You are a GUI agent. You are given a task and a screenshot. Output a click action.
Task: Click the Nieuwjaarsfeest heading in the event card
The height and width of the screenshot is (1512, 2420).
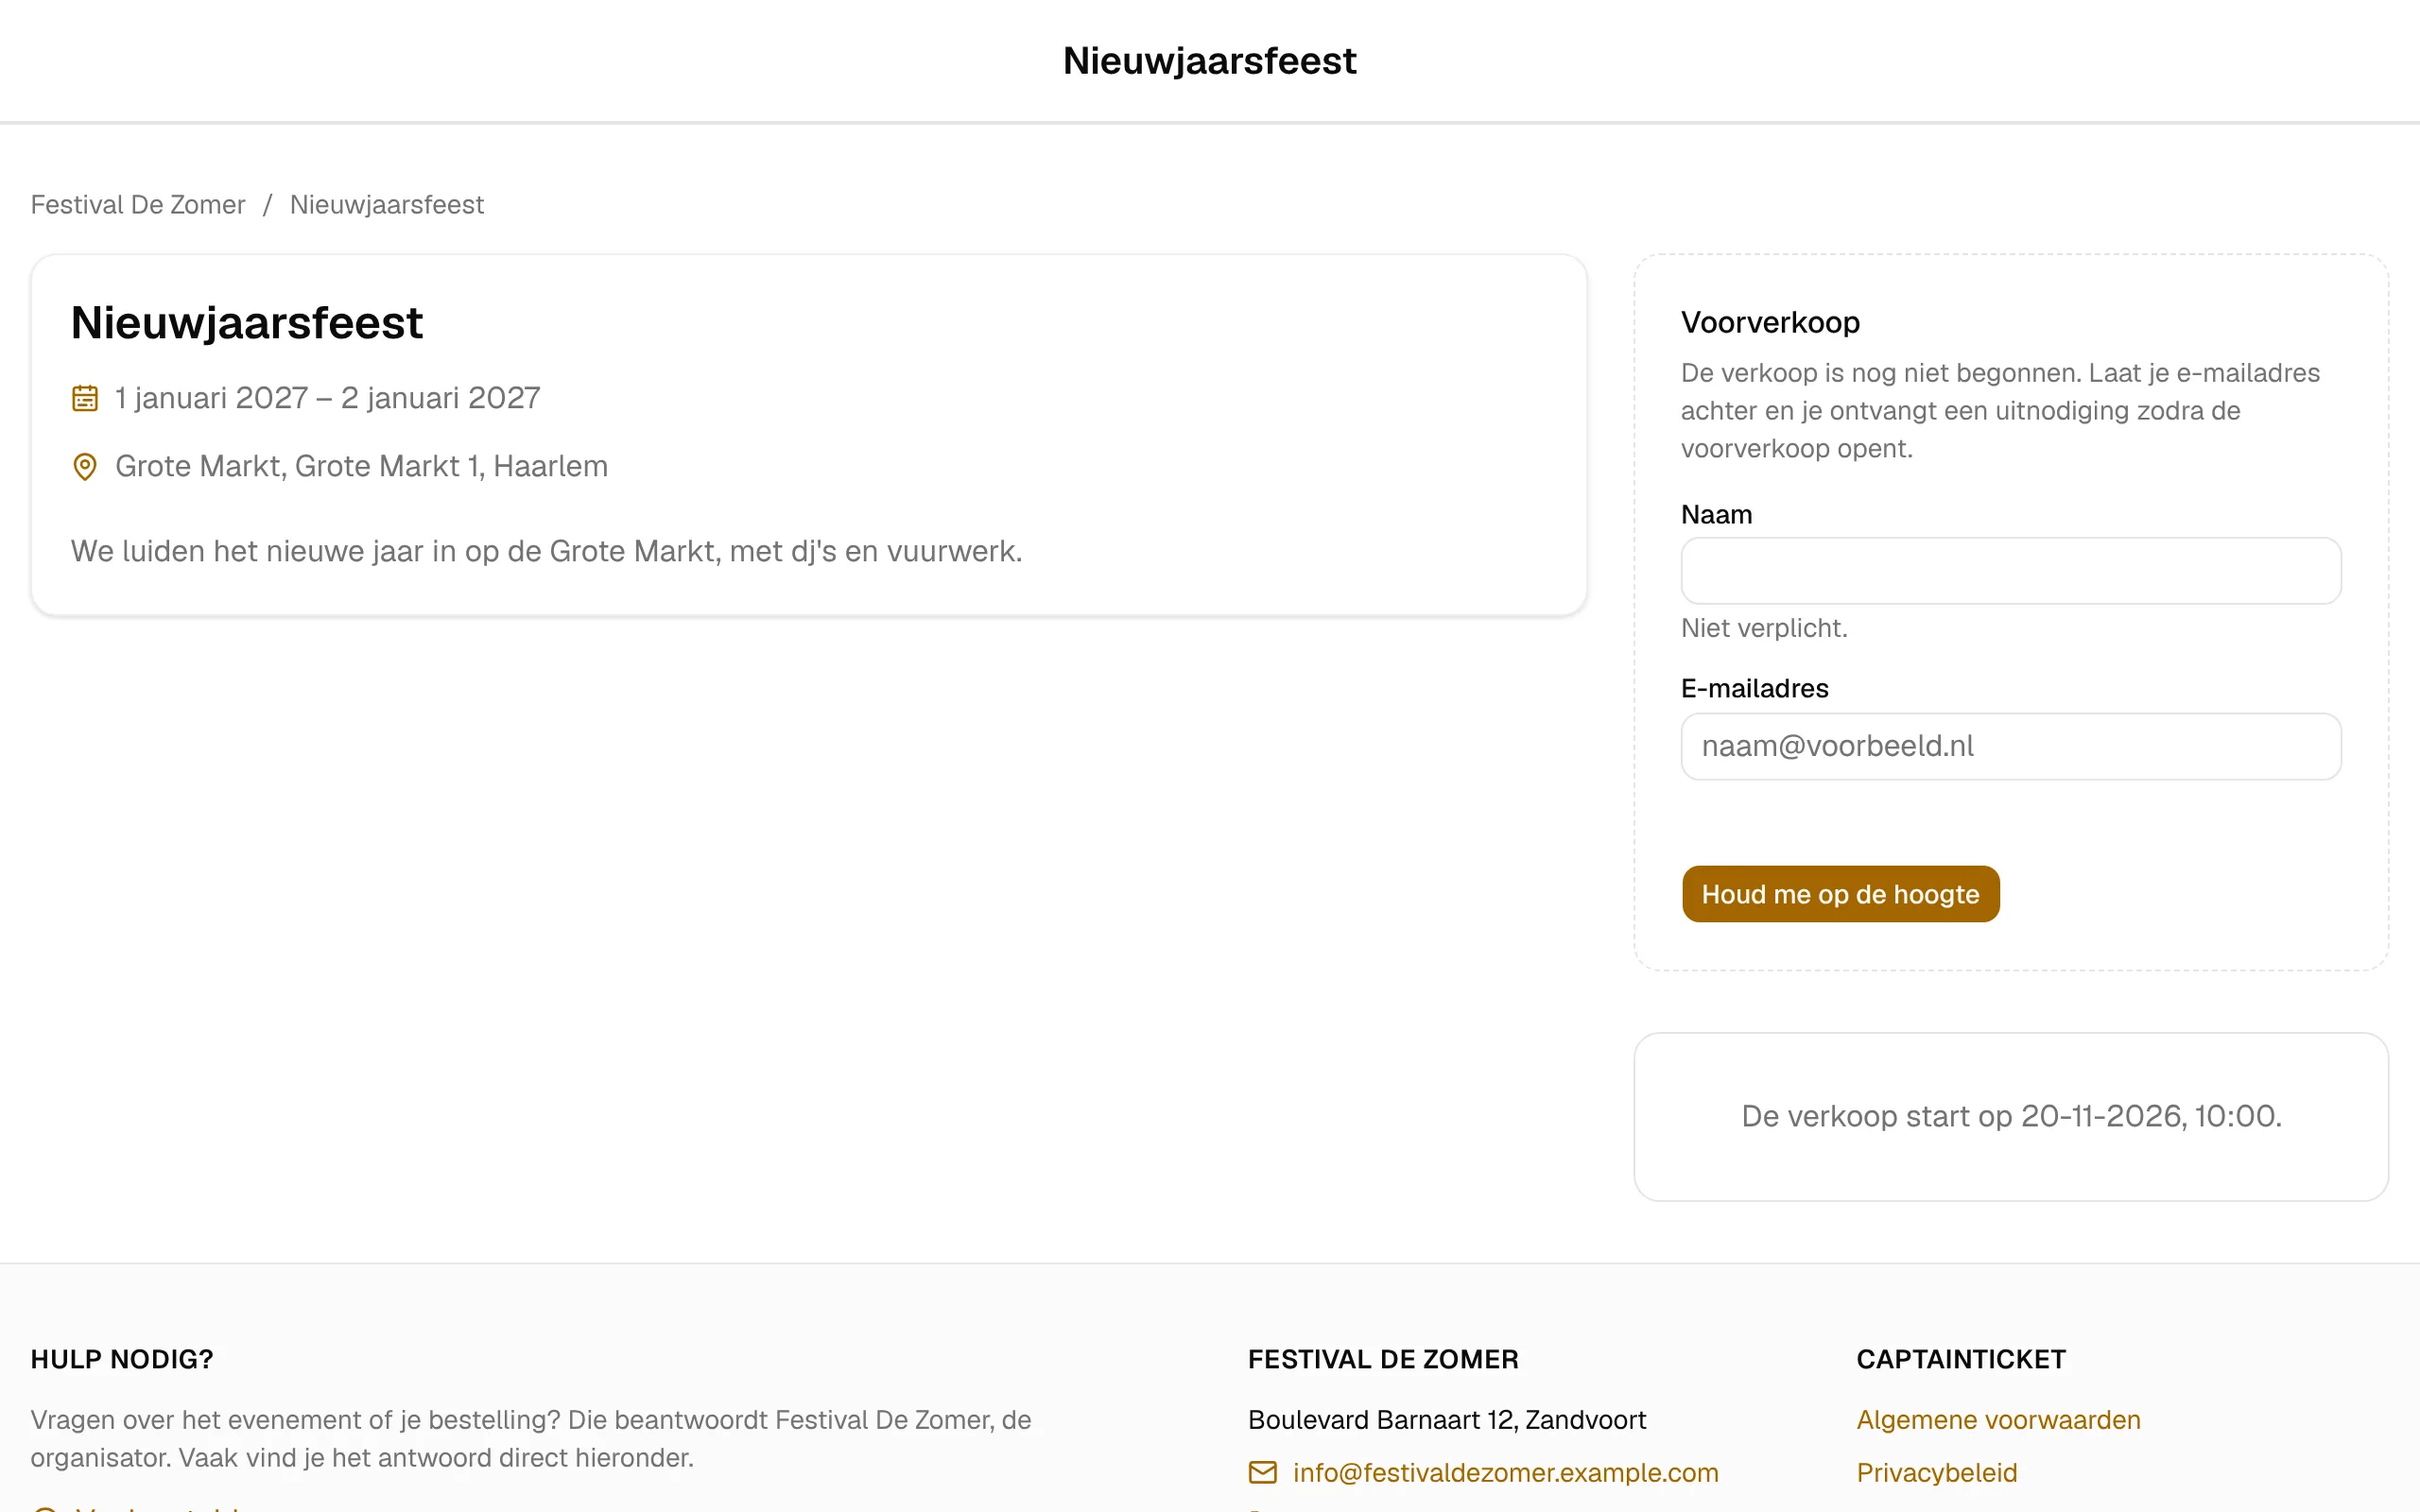tap(247, 322)
